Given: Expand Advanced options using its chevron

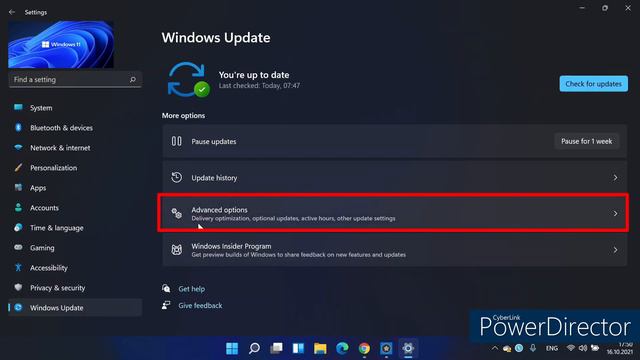Looking at the screenshot, I should pos(615,213).
